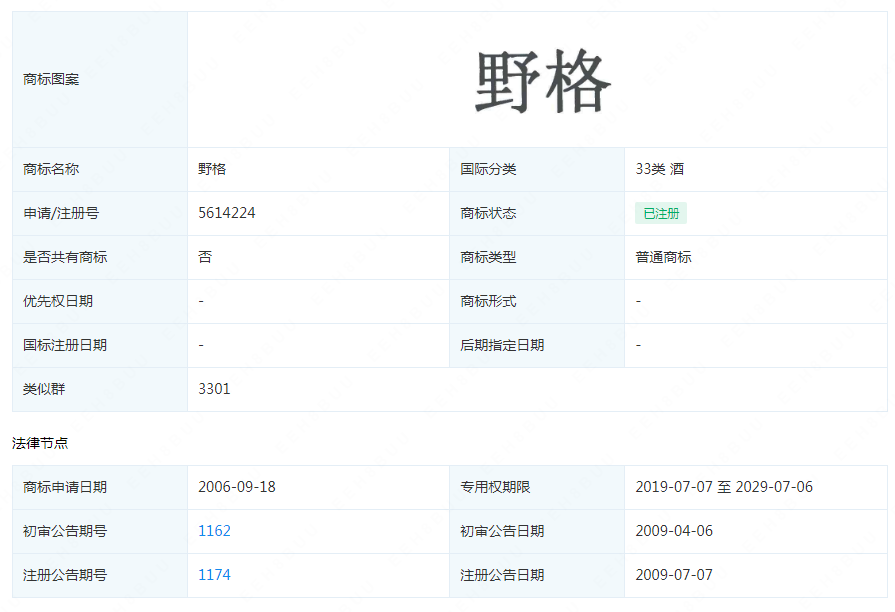Click the 法律节点 section heading
This screenshot has width=895, height=612.
[40, 443]
